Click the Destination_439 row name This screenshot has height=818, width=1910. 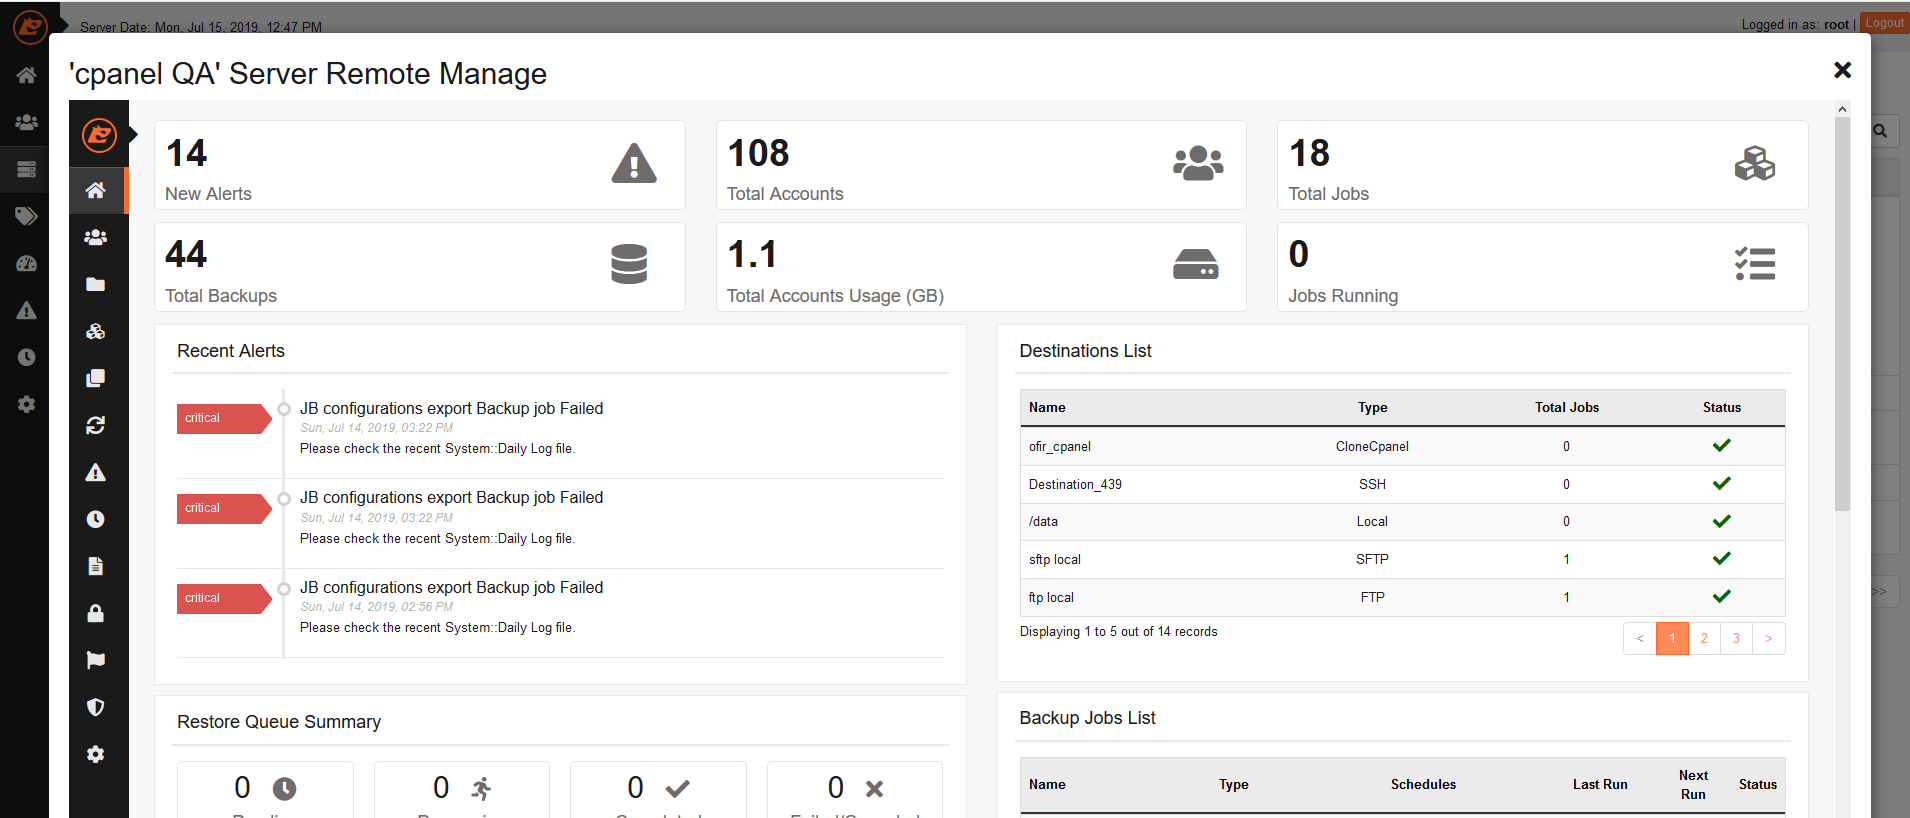[1075, 484]
